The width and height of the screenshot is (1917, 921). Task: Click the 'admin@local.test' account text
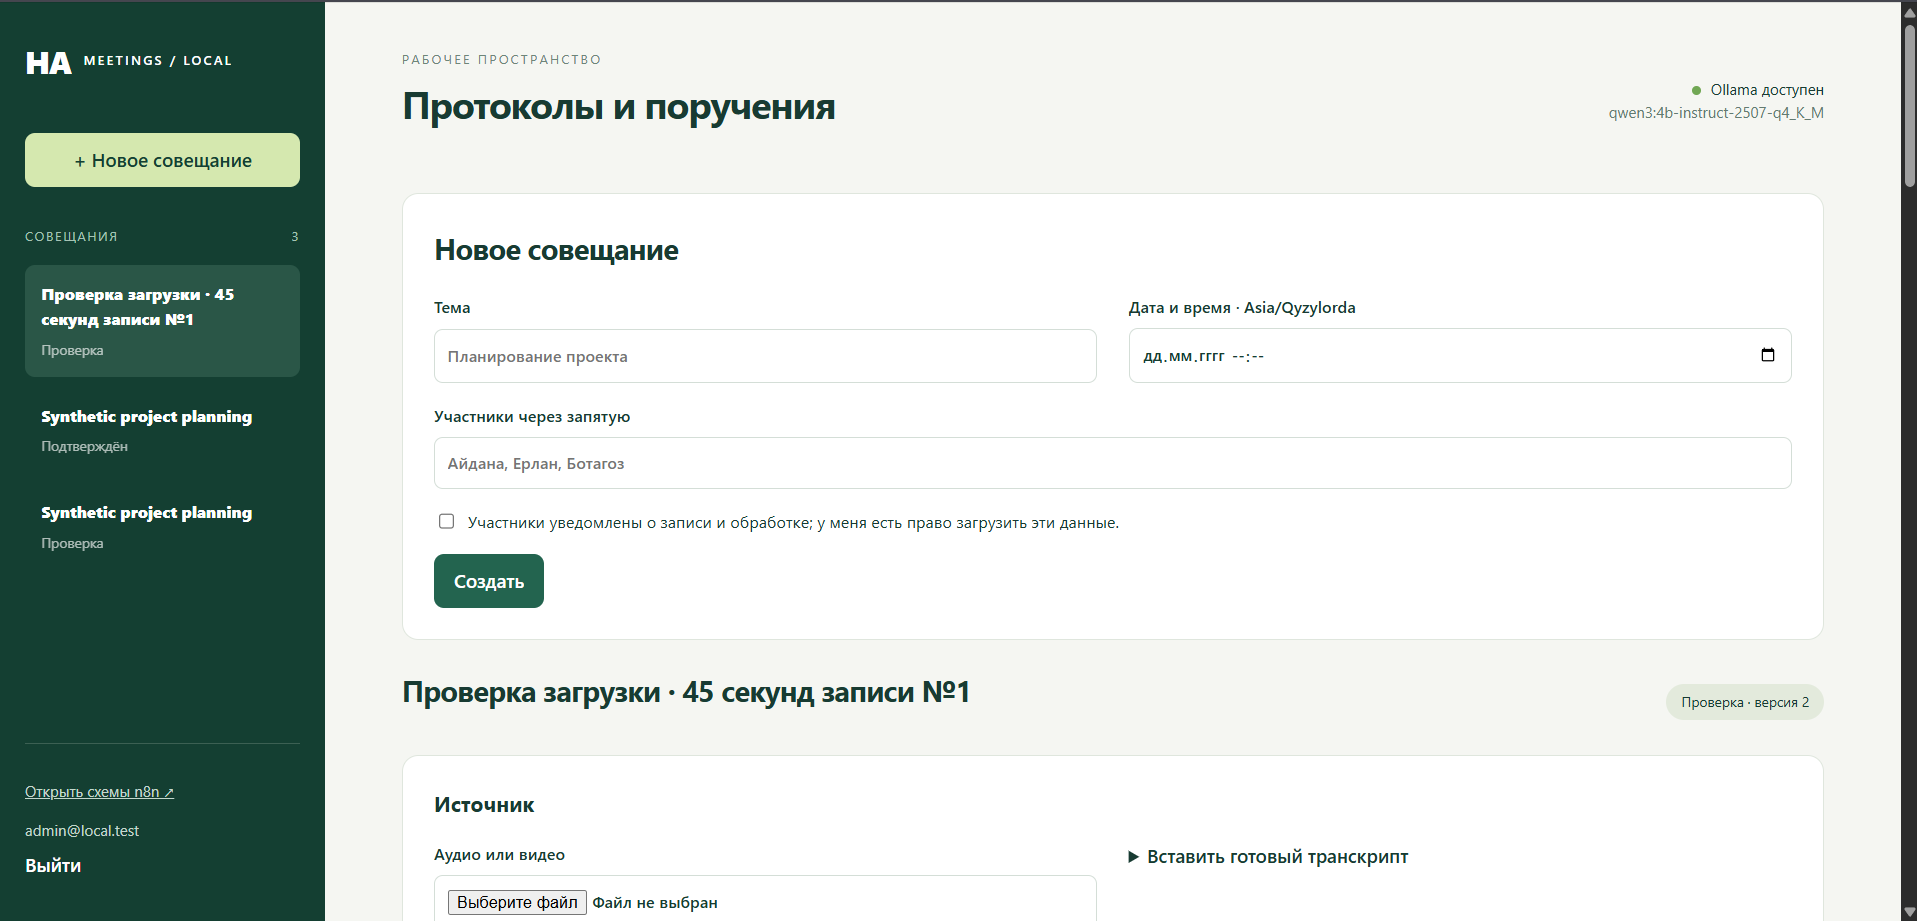[x=82, y=831]
